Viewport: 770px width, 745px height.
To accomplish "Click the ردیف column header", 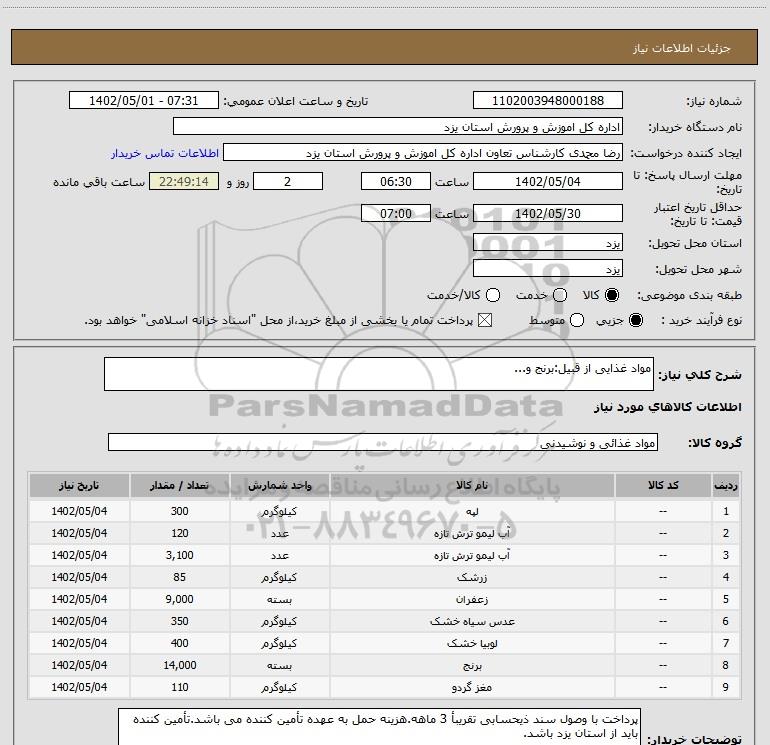I will coord(726,485).
